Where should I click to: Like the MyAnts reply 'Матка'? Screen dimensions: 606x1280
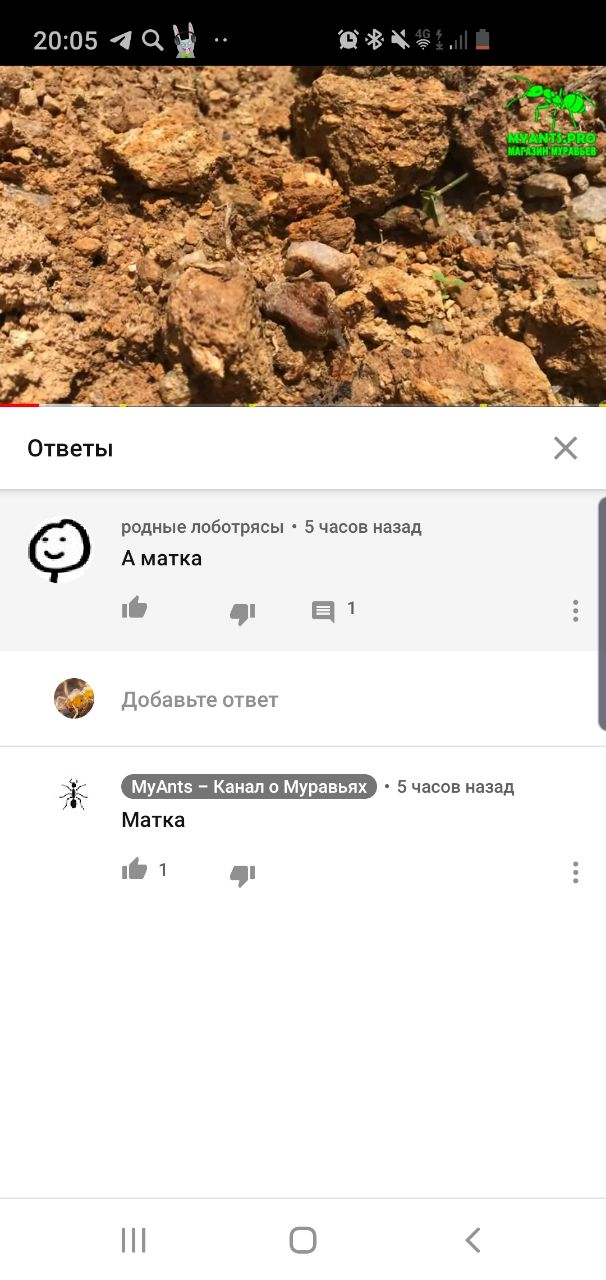134,870
